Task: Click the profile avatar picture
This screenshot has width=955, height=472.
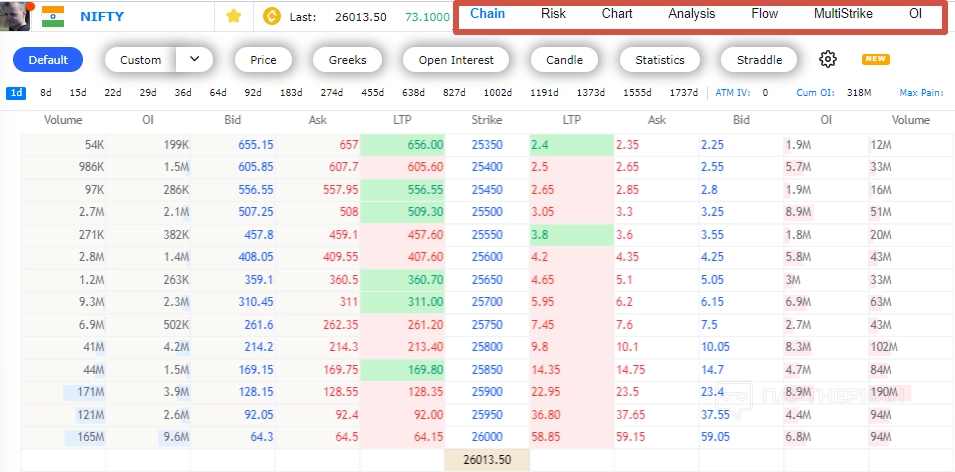Action: [14, 16]
